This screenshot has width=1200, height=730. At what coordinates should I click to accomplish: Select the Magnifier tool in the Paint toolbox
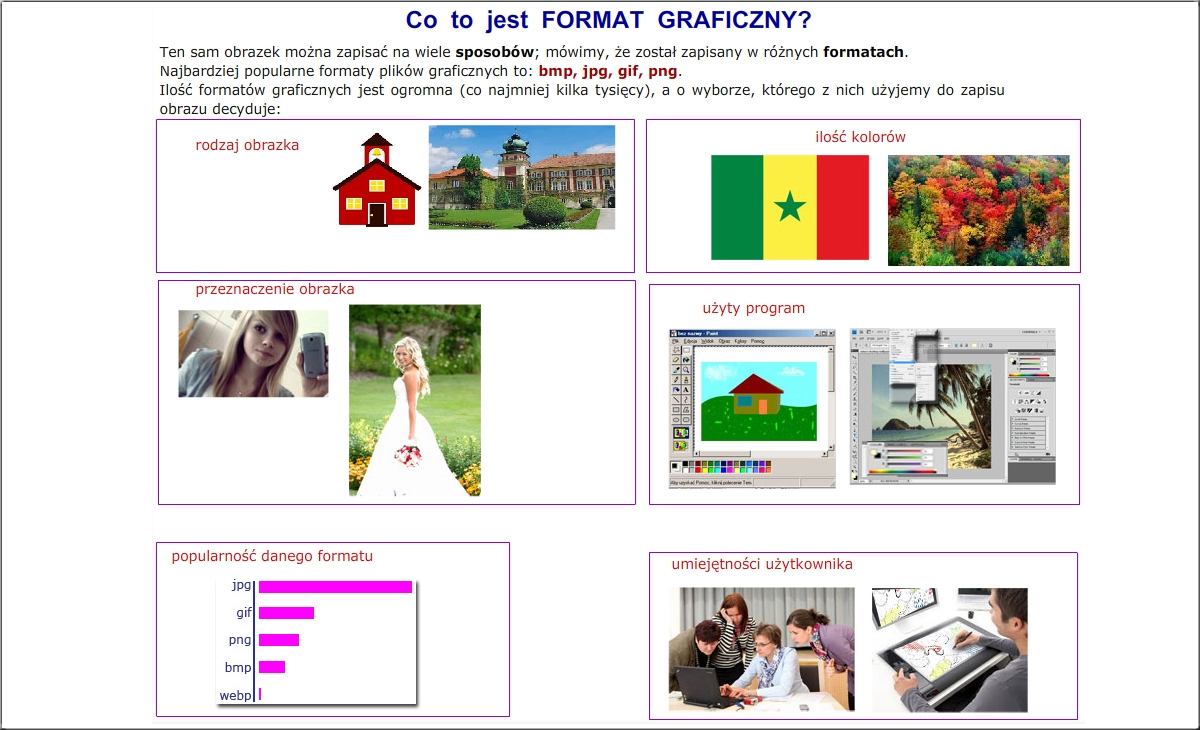[x=687, y=369]
